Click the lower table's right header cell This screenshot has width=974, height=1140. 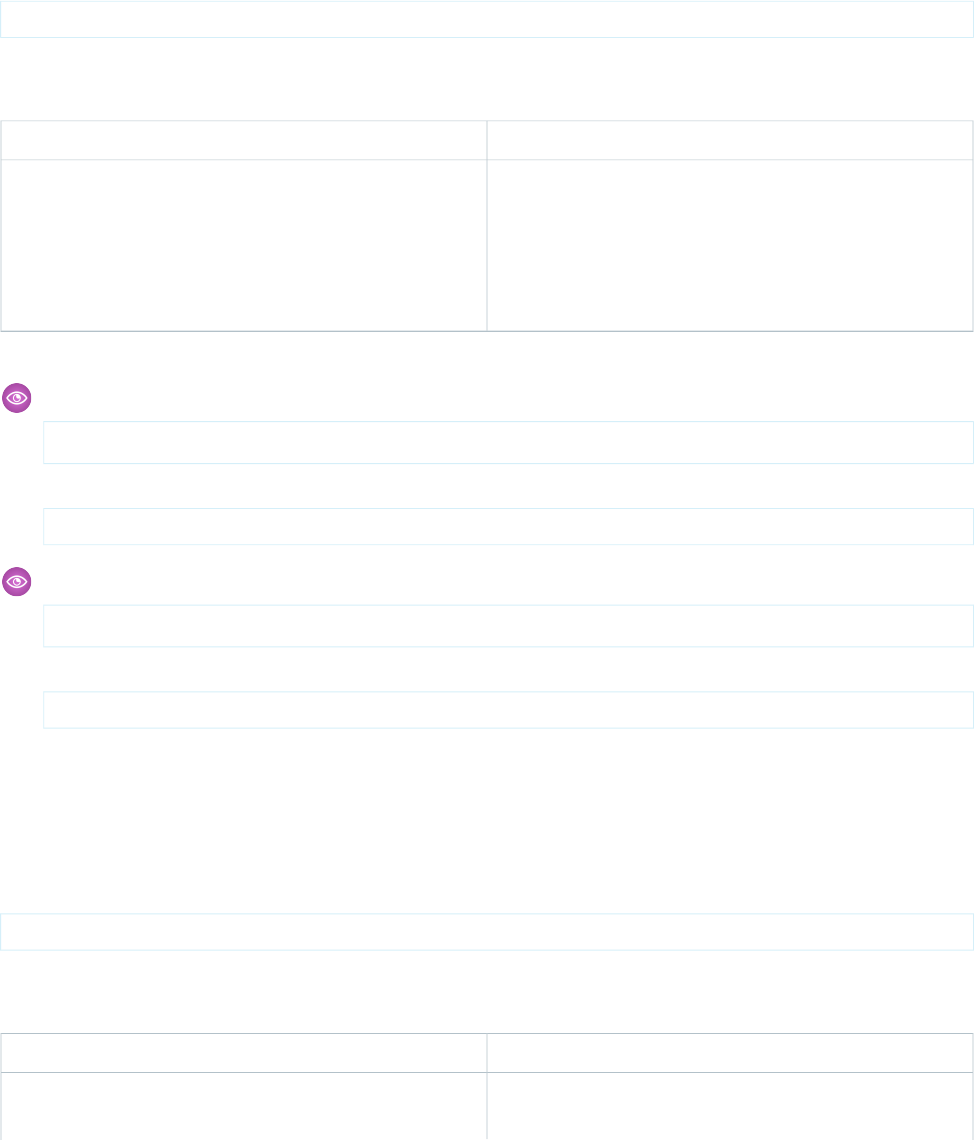(730, 1053)
